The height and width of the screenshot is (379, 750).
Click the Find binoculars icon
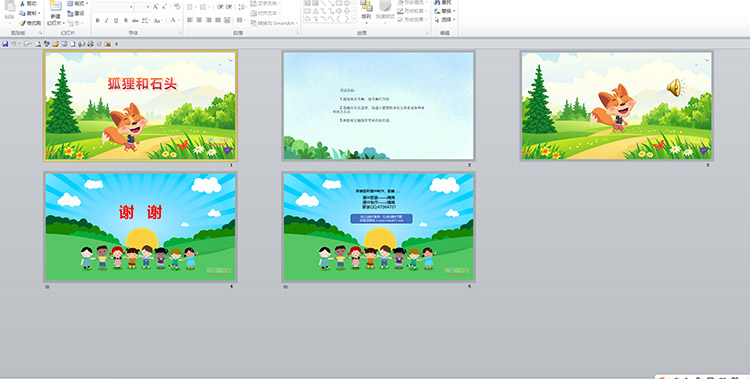click(x=437, y=2)
